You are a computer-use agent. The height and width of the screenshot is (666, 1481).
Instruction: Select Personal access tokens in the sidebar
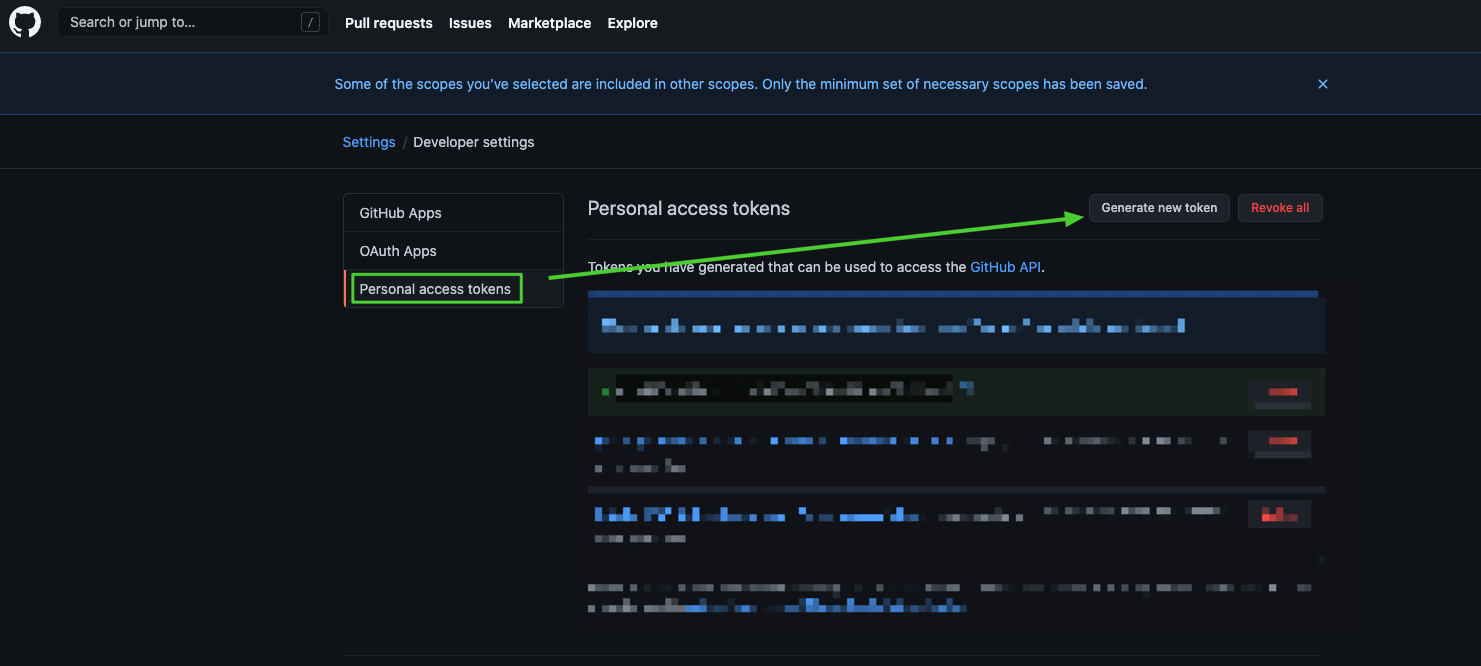(454, 289)
